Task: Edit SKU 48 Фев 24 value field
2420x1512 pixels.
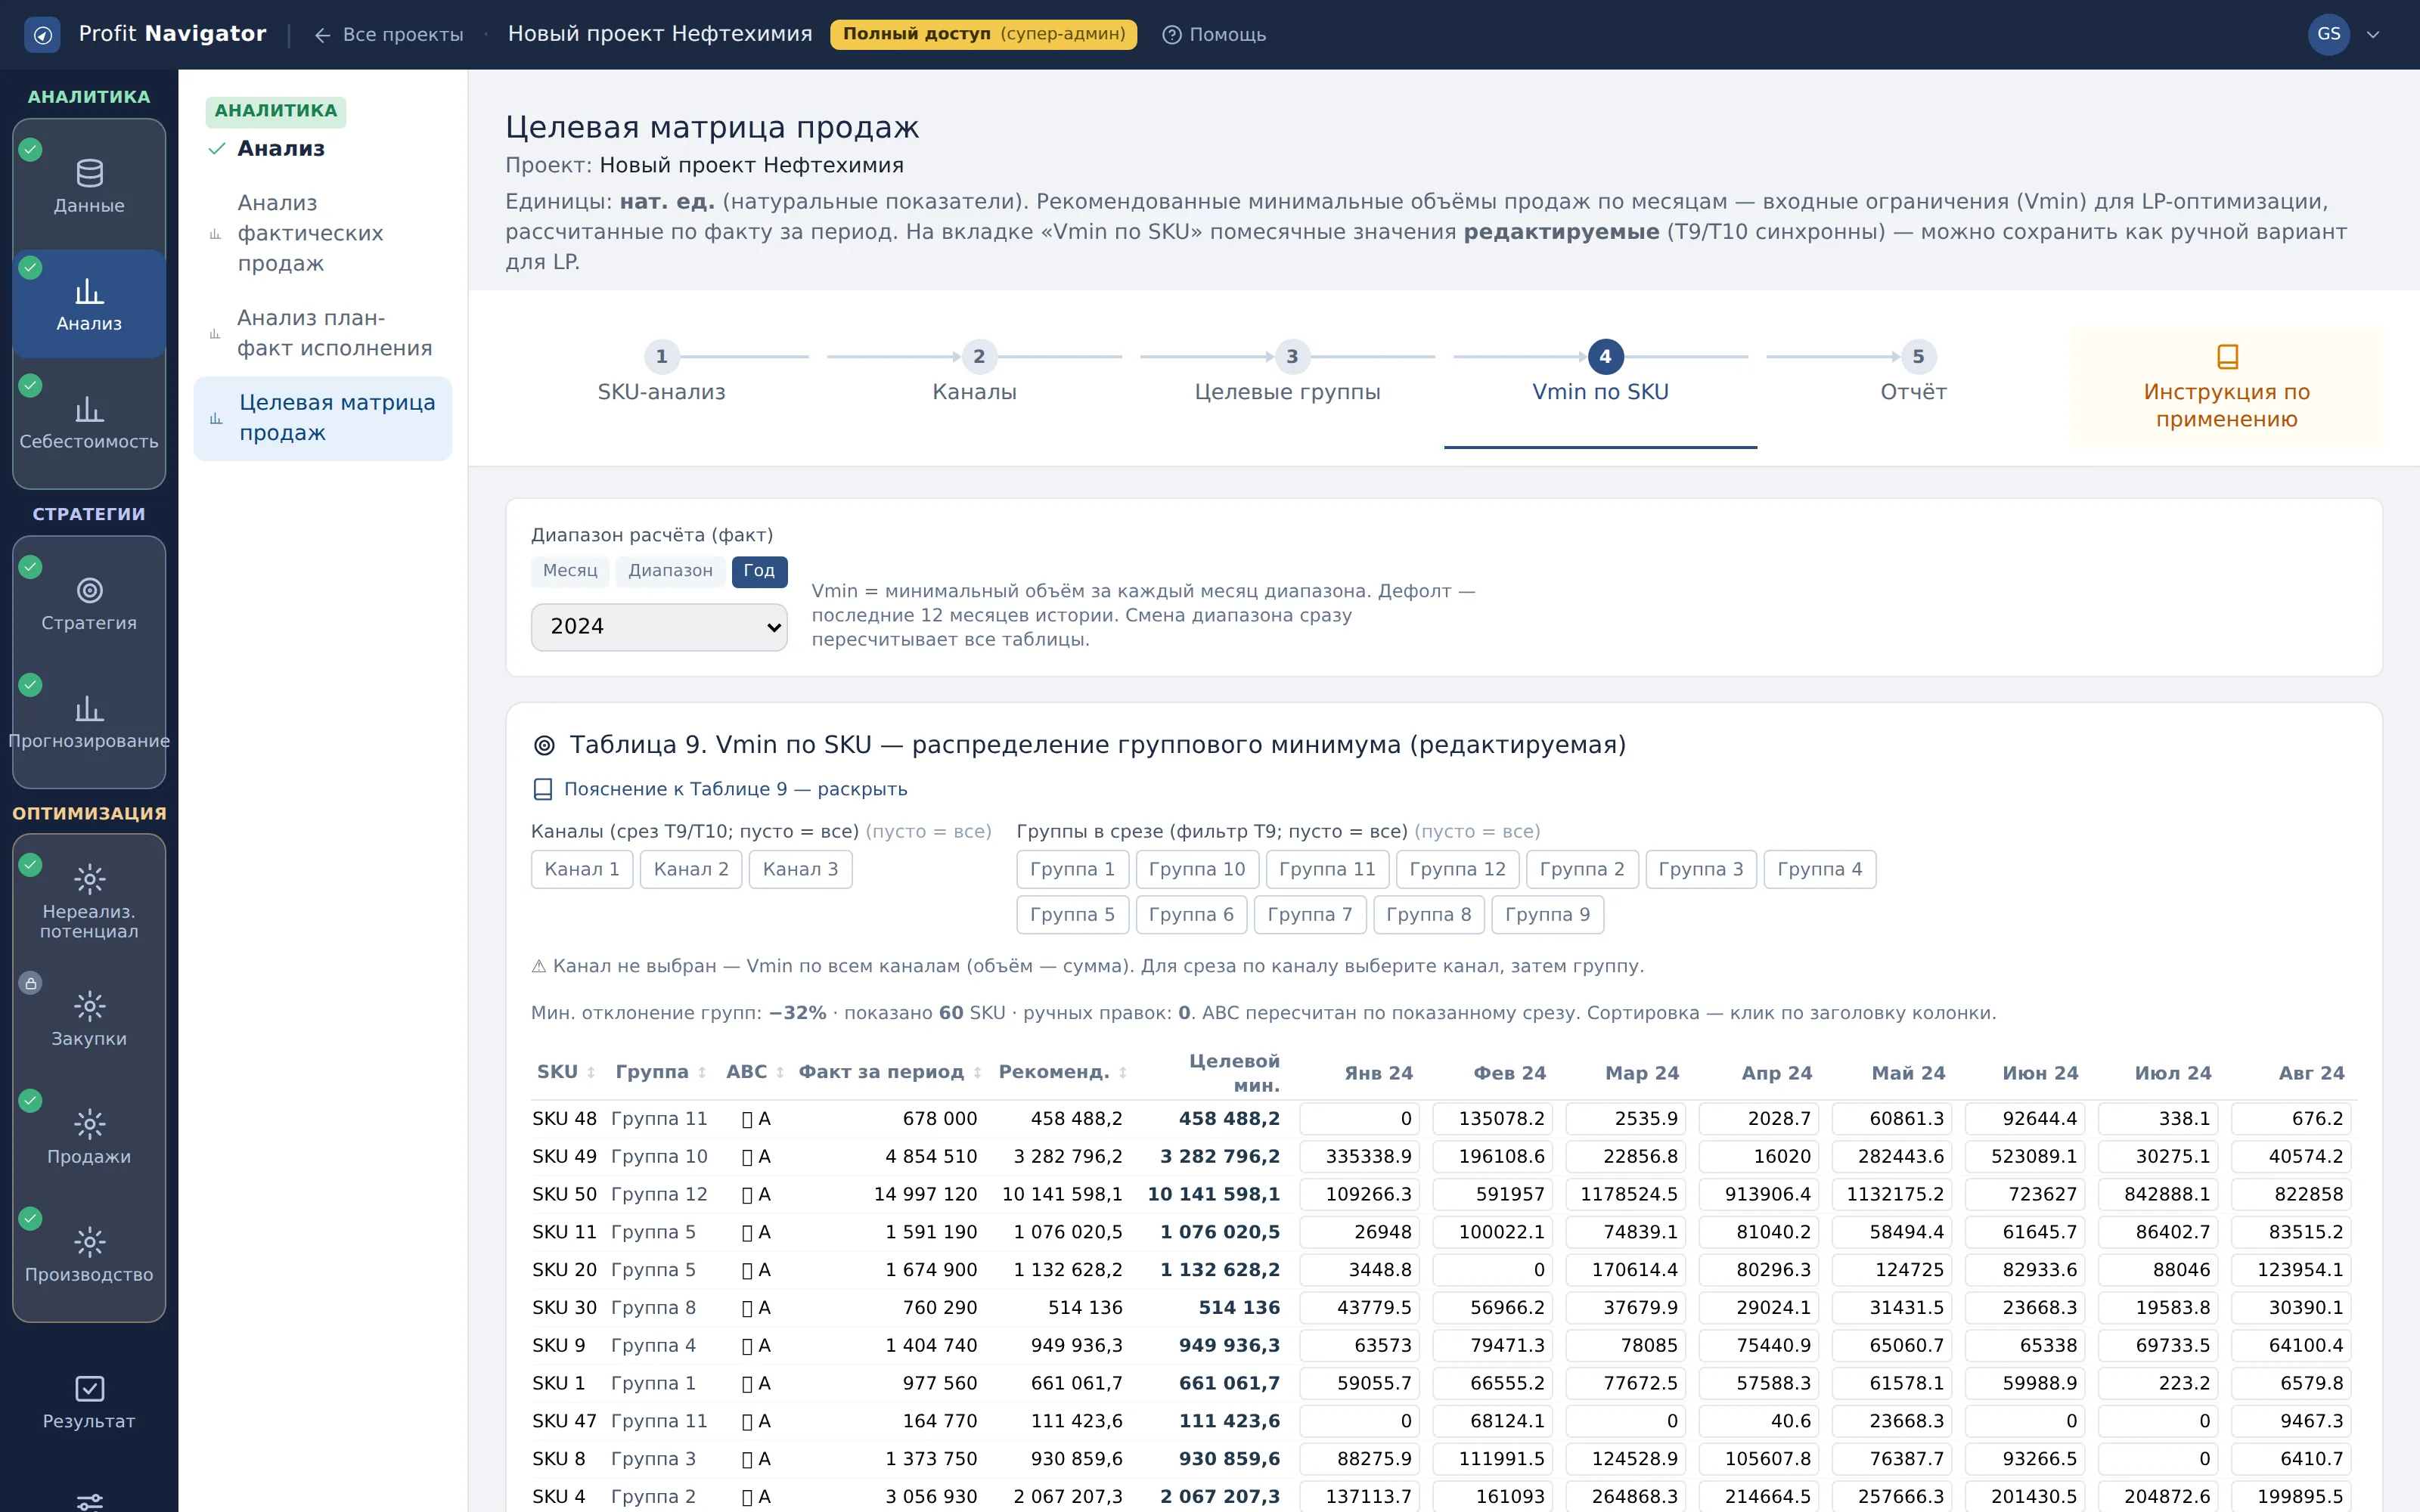Action: (1492, 1118)
